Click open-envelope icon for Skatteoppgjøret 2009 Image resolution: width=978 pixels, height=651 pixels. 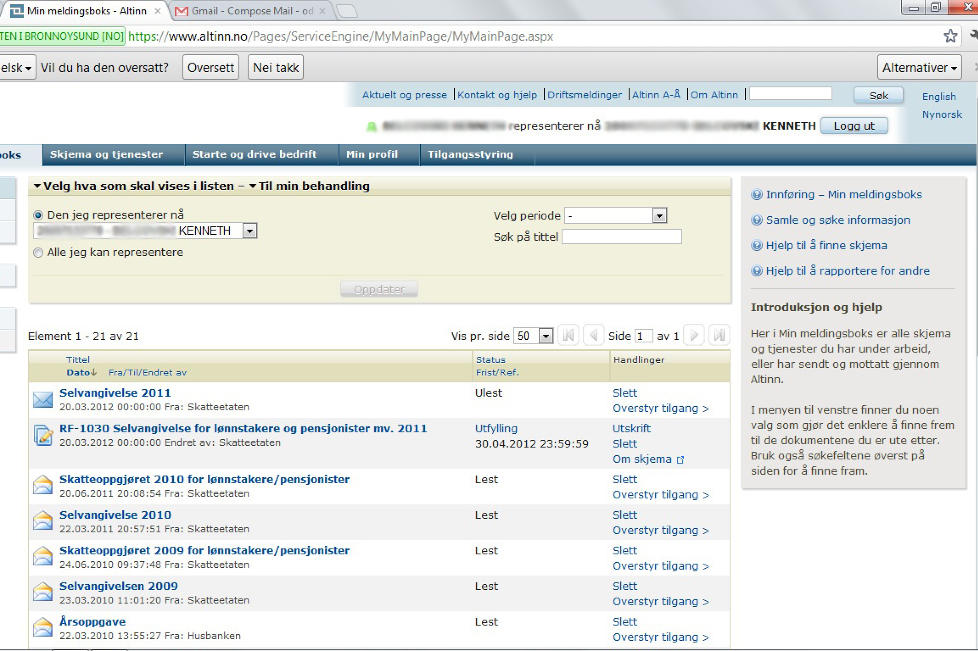(x=43, y=556)
